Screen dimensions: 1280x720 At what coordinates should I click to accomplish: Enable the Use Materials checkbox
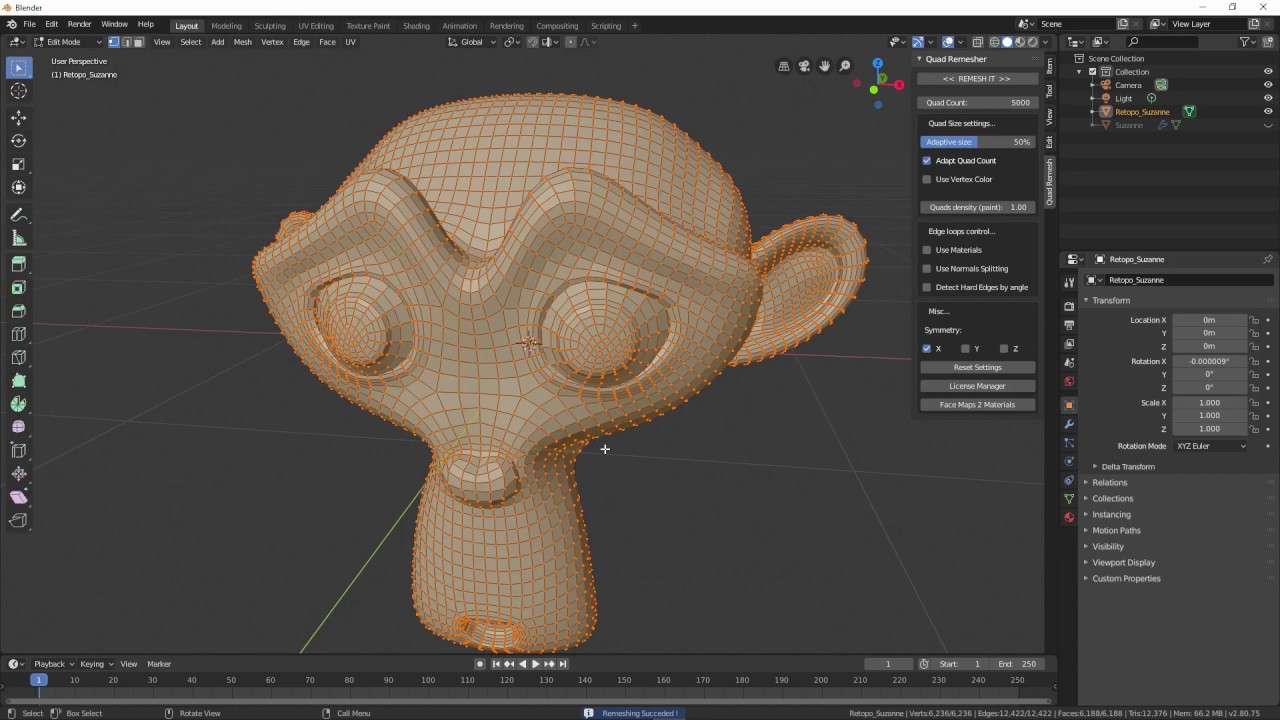pyautogui.click(x=927, y=250)
